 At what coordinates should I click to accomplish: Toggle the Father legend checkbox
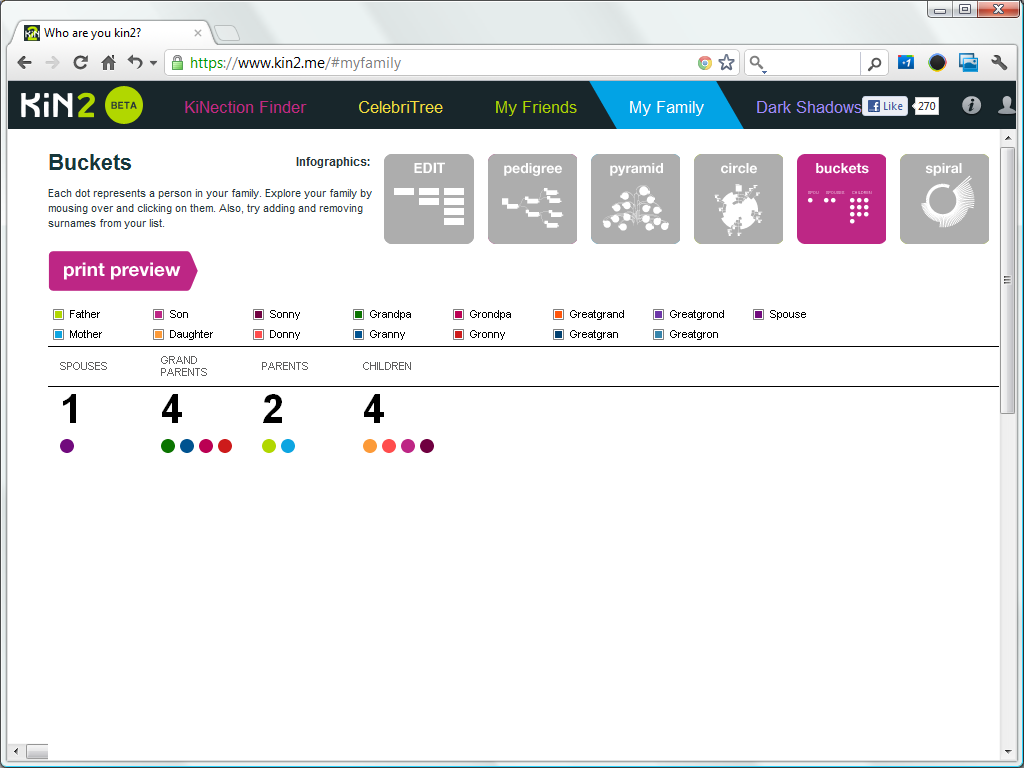pyautogui.click(x=59, y=315)
